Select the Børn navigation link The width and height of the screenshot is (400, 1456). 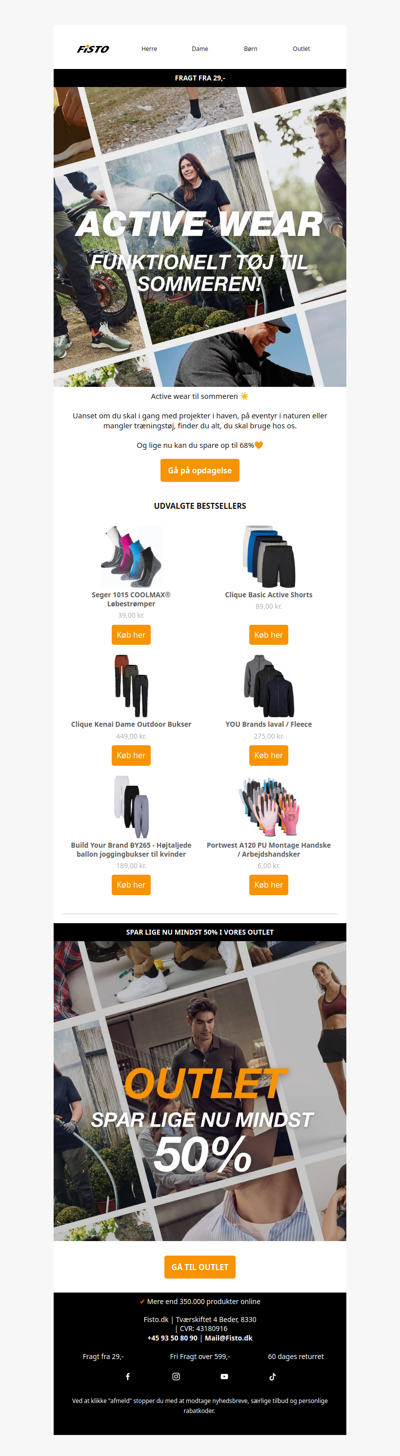(x=250, y=48)
